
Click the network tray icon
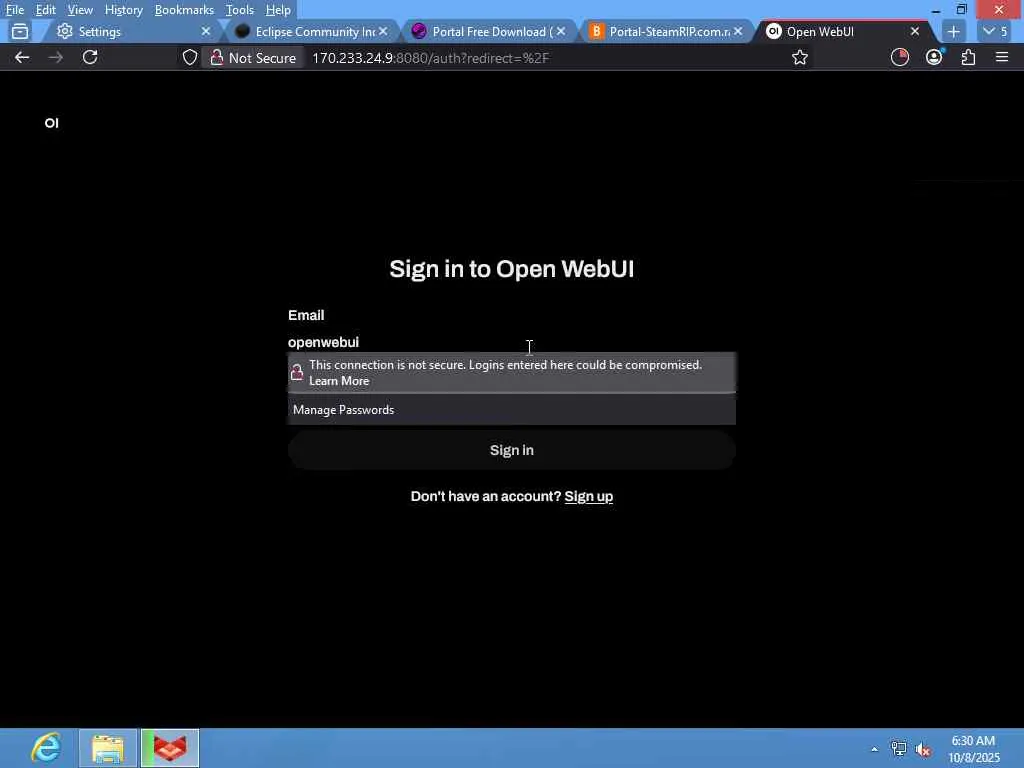click(899, 749)
